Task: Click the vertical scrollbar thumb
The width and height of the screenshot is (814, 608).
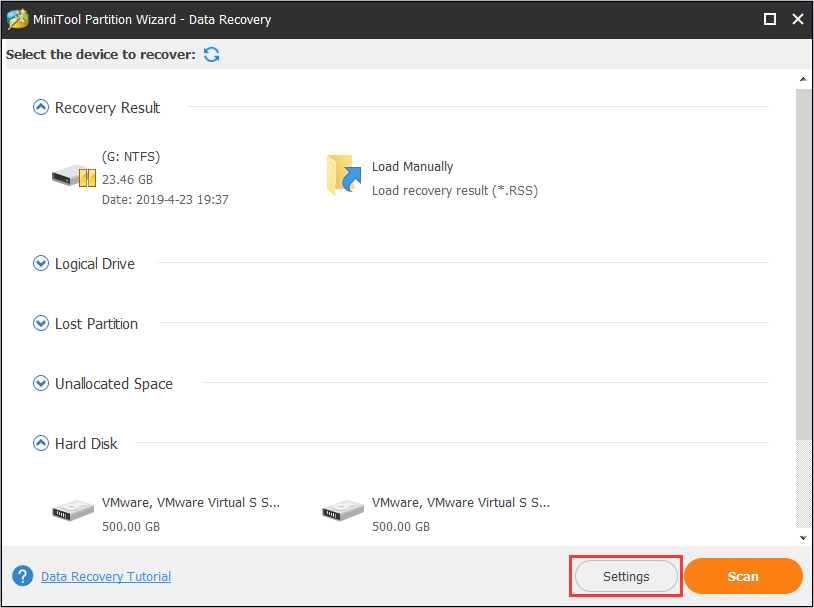Action: pyautogui.click(x=803, y=264)
